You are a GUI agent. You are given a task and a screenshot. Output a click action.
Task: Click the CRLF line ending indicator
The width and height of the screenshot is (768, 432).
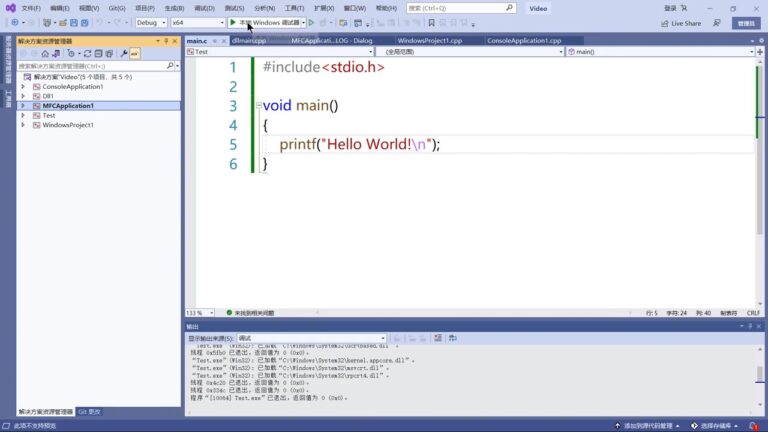753,312
